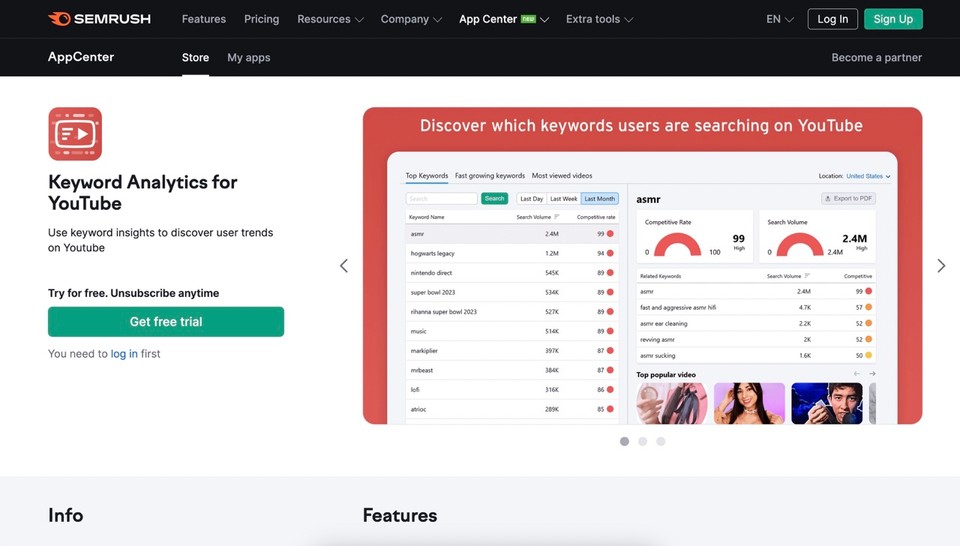Click the Features section heading
This screenshot has width=960, height=546.
click(x=400, y=515)
